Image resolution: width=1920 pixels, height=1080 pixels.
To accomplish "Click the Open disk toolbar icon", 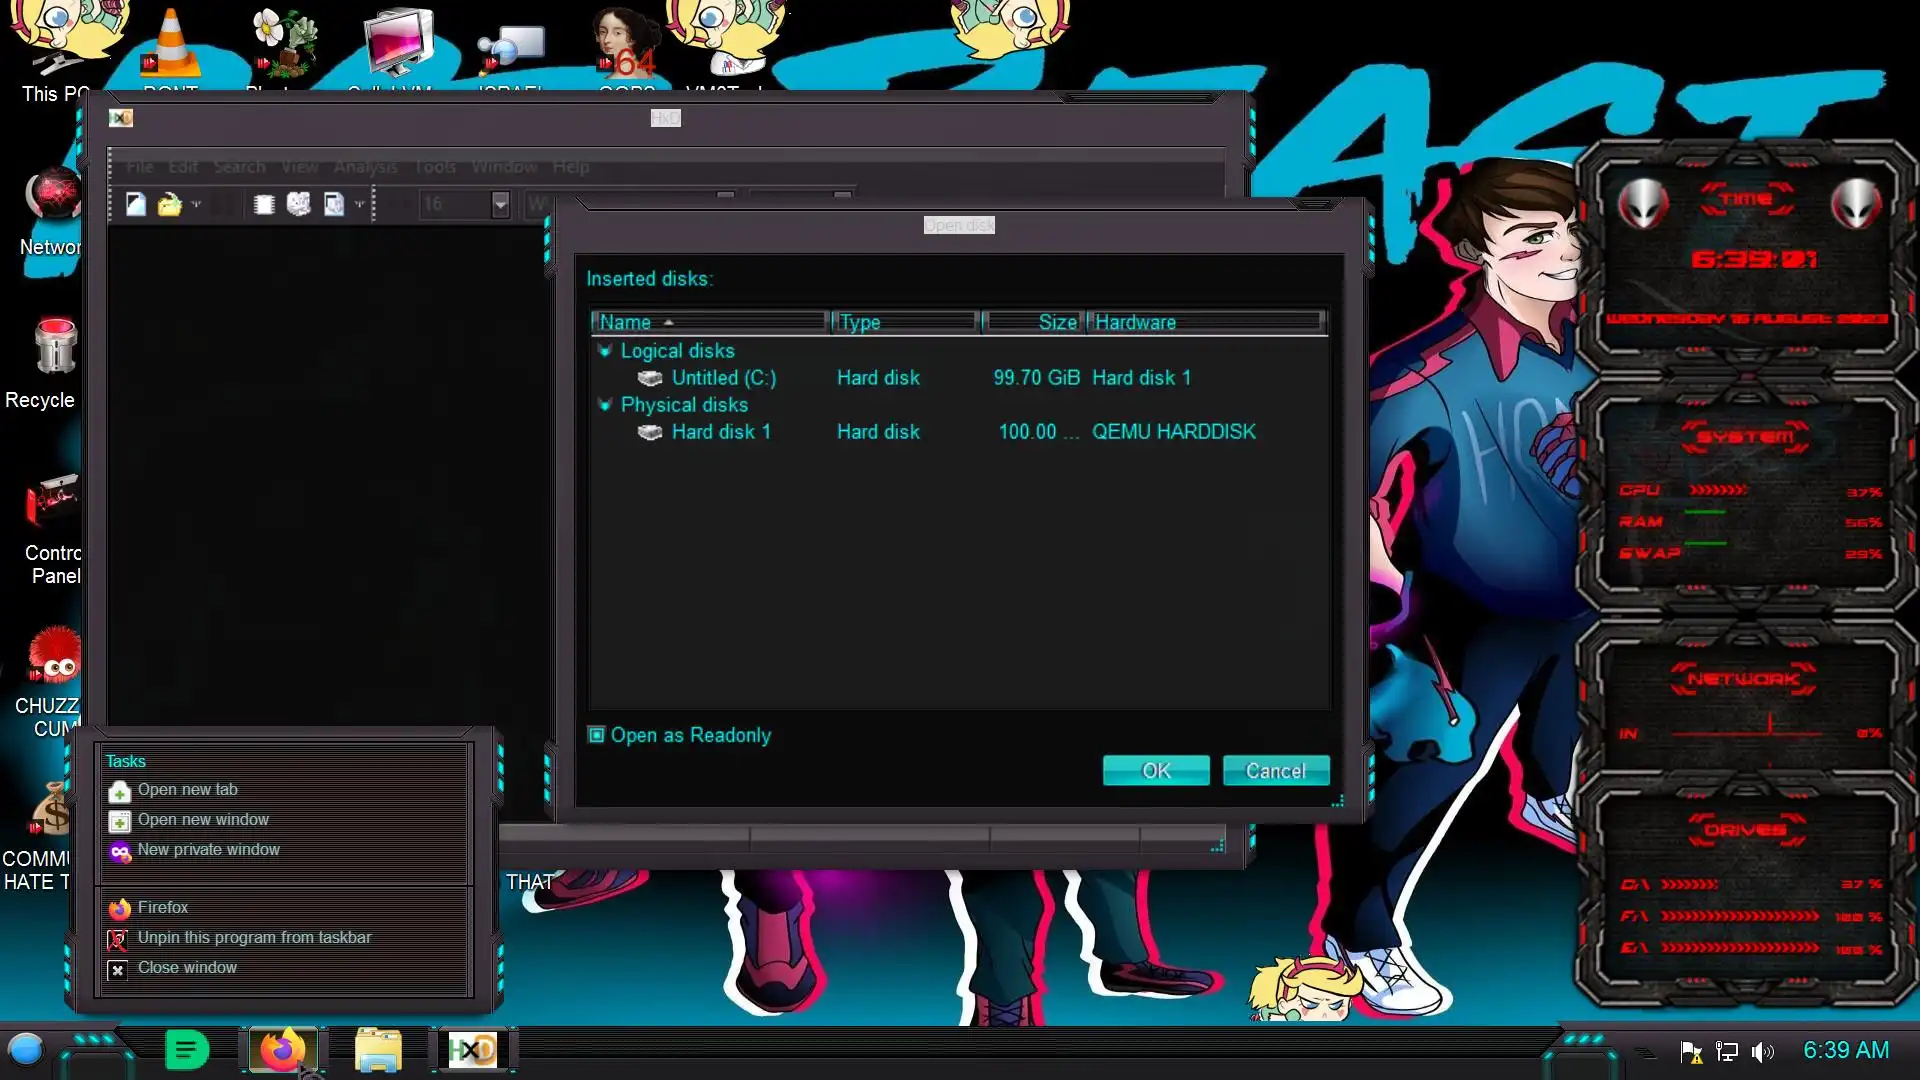I will point(298,204).
